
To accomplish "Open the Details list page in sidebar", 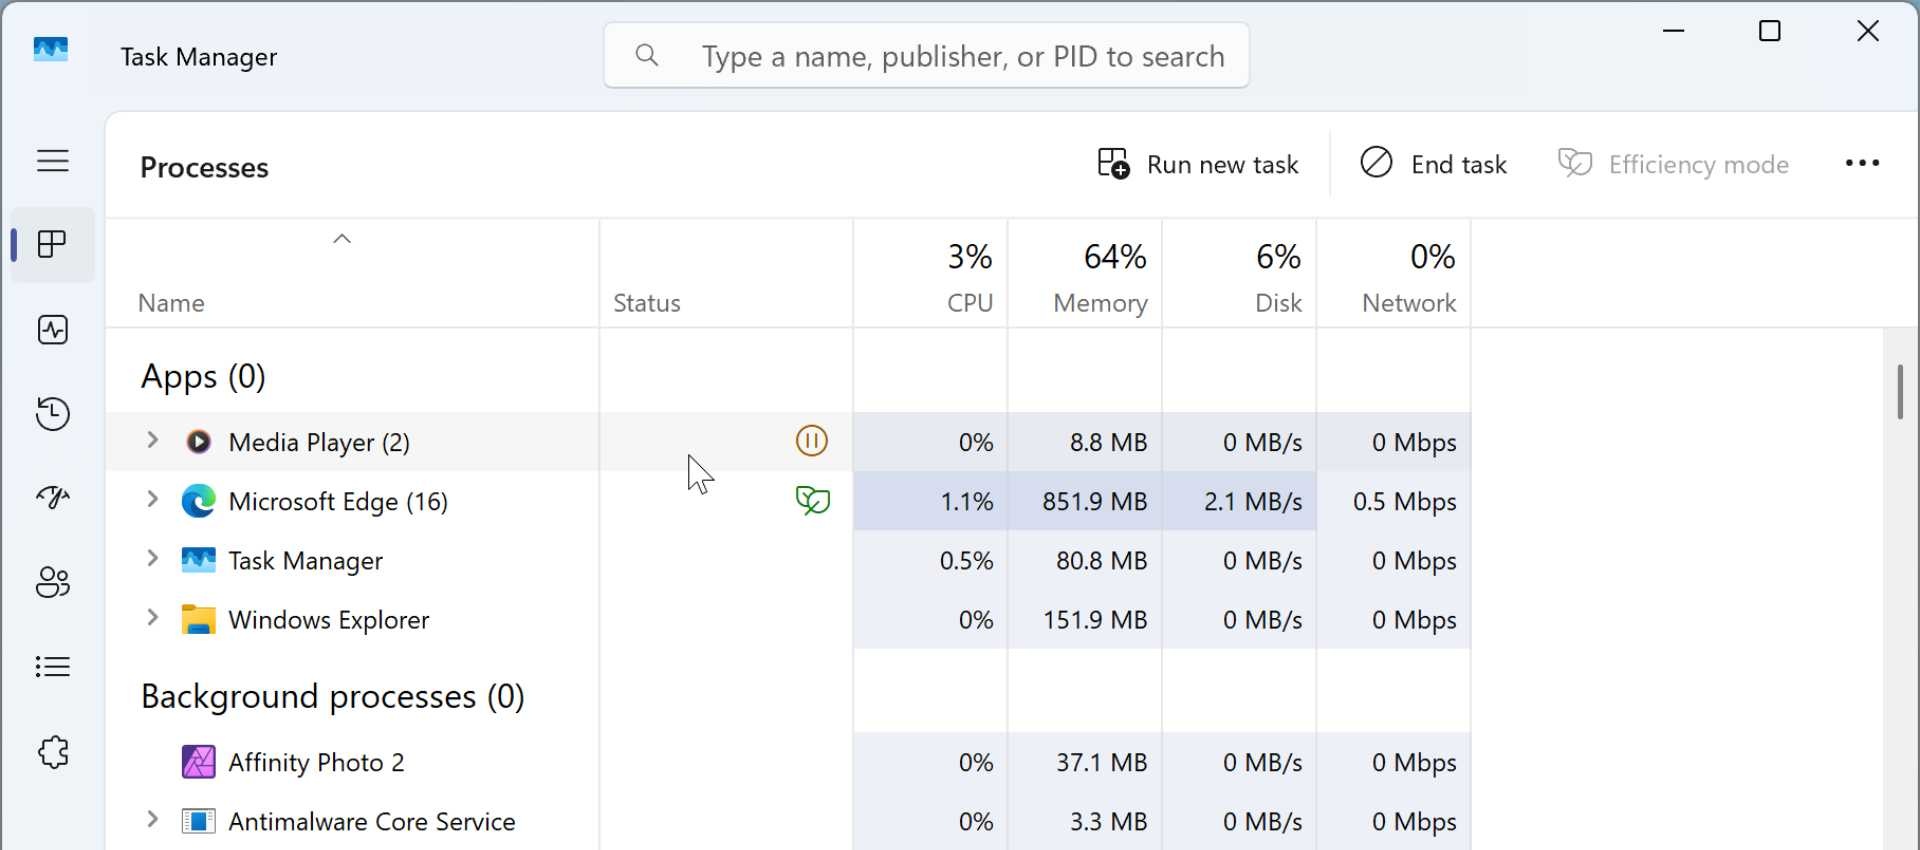I will tap(53, 667).
